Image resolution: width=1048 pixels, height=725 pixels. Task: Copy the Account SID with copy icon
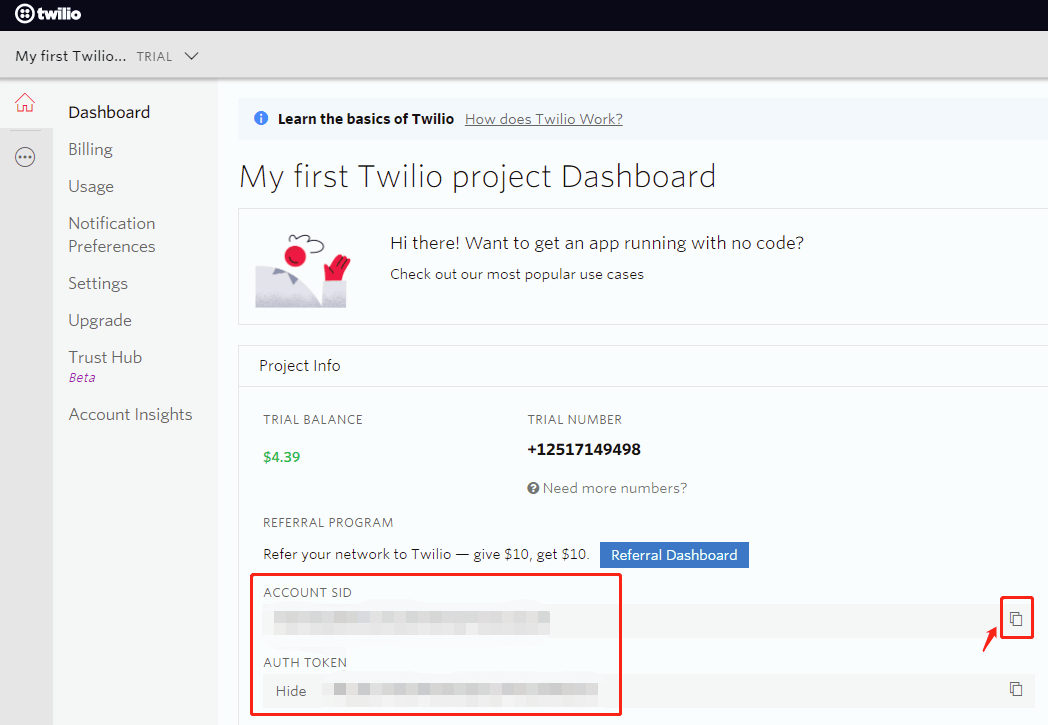(x=1016, y=619)
